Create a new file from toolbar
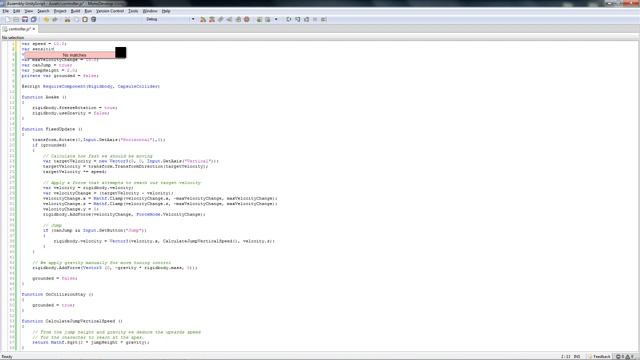This screenshot has height=360, width=640. [7, 20]
